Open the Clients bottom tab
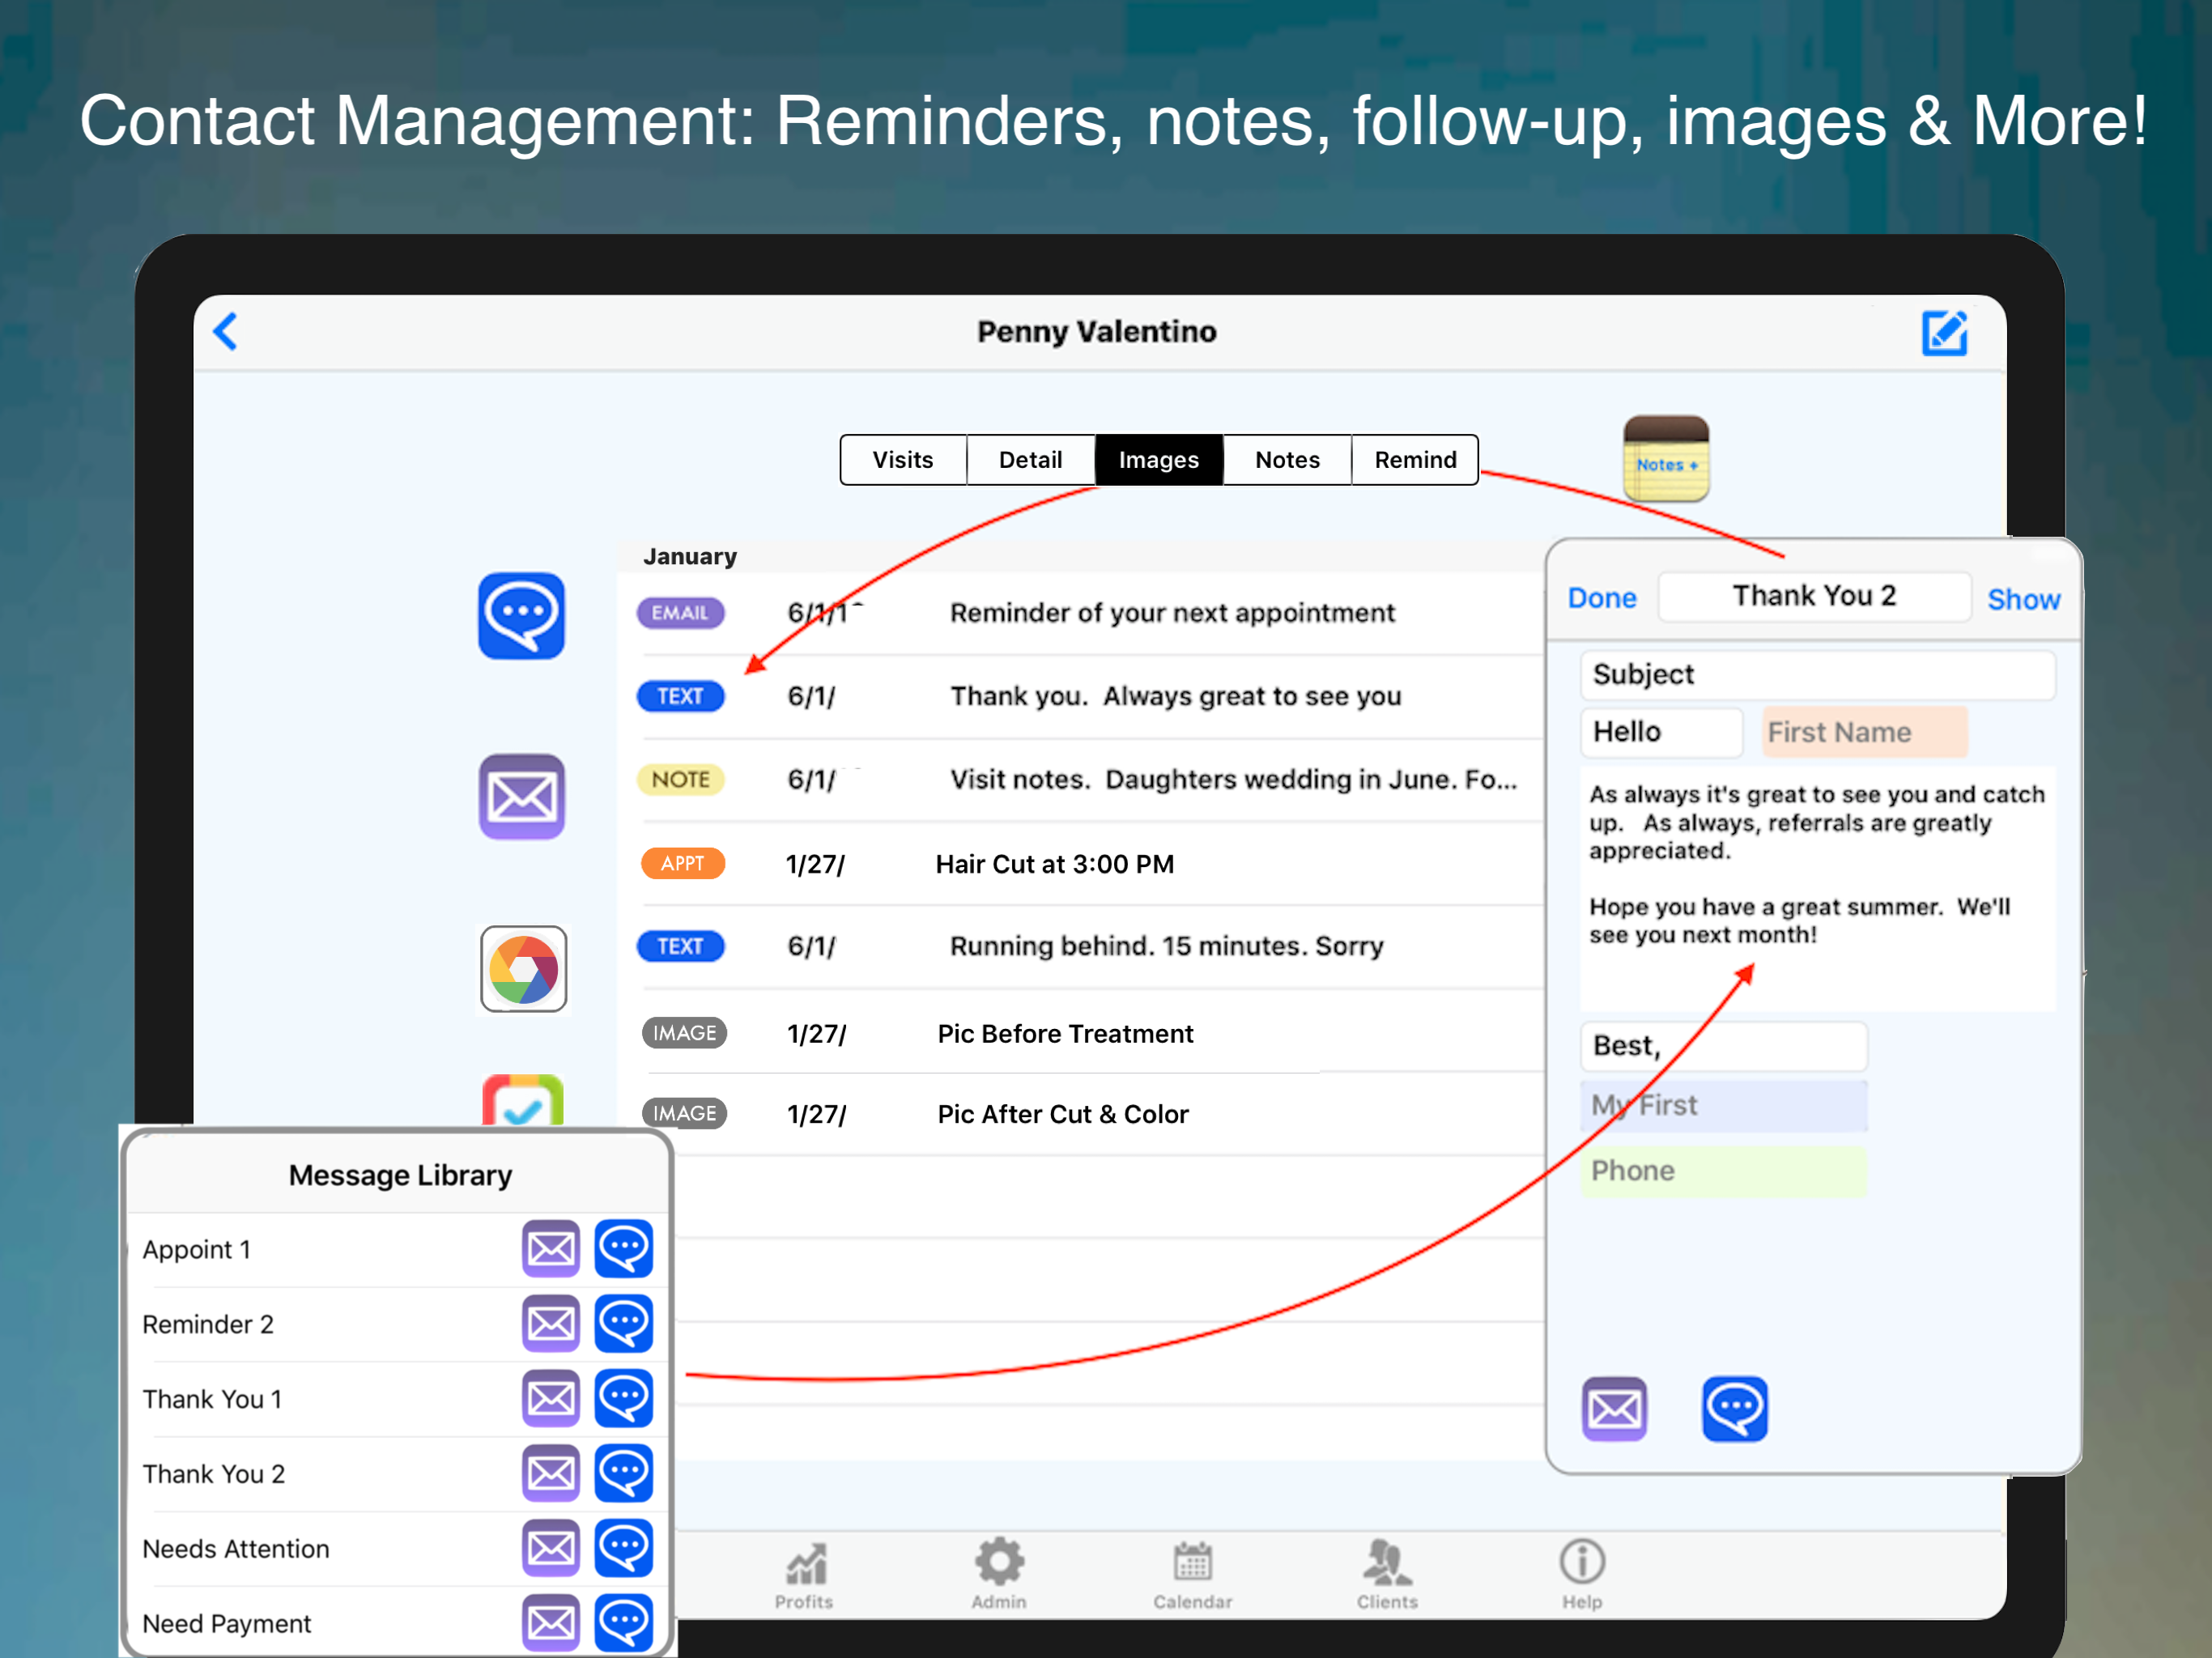 [x=1387, y=1574]
